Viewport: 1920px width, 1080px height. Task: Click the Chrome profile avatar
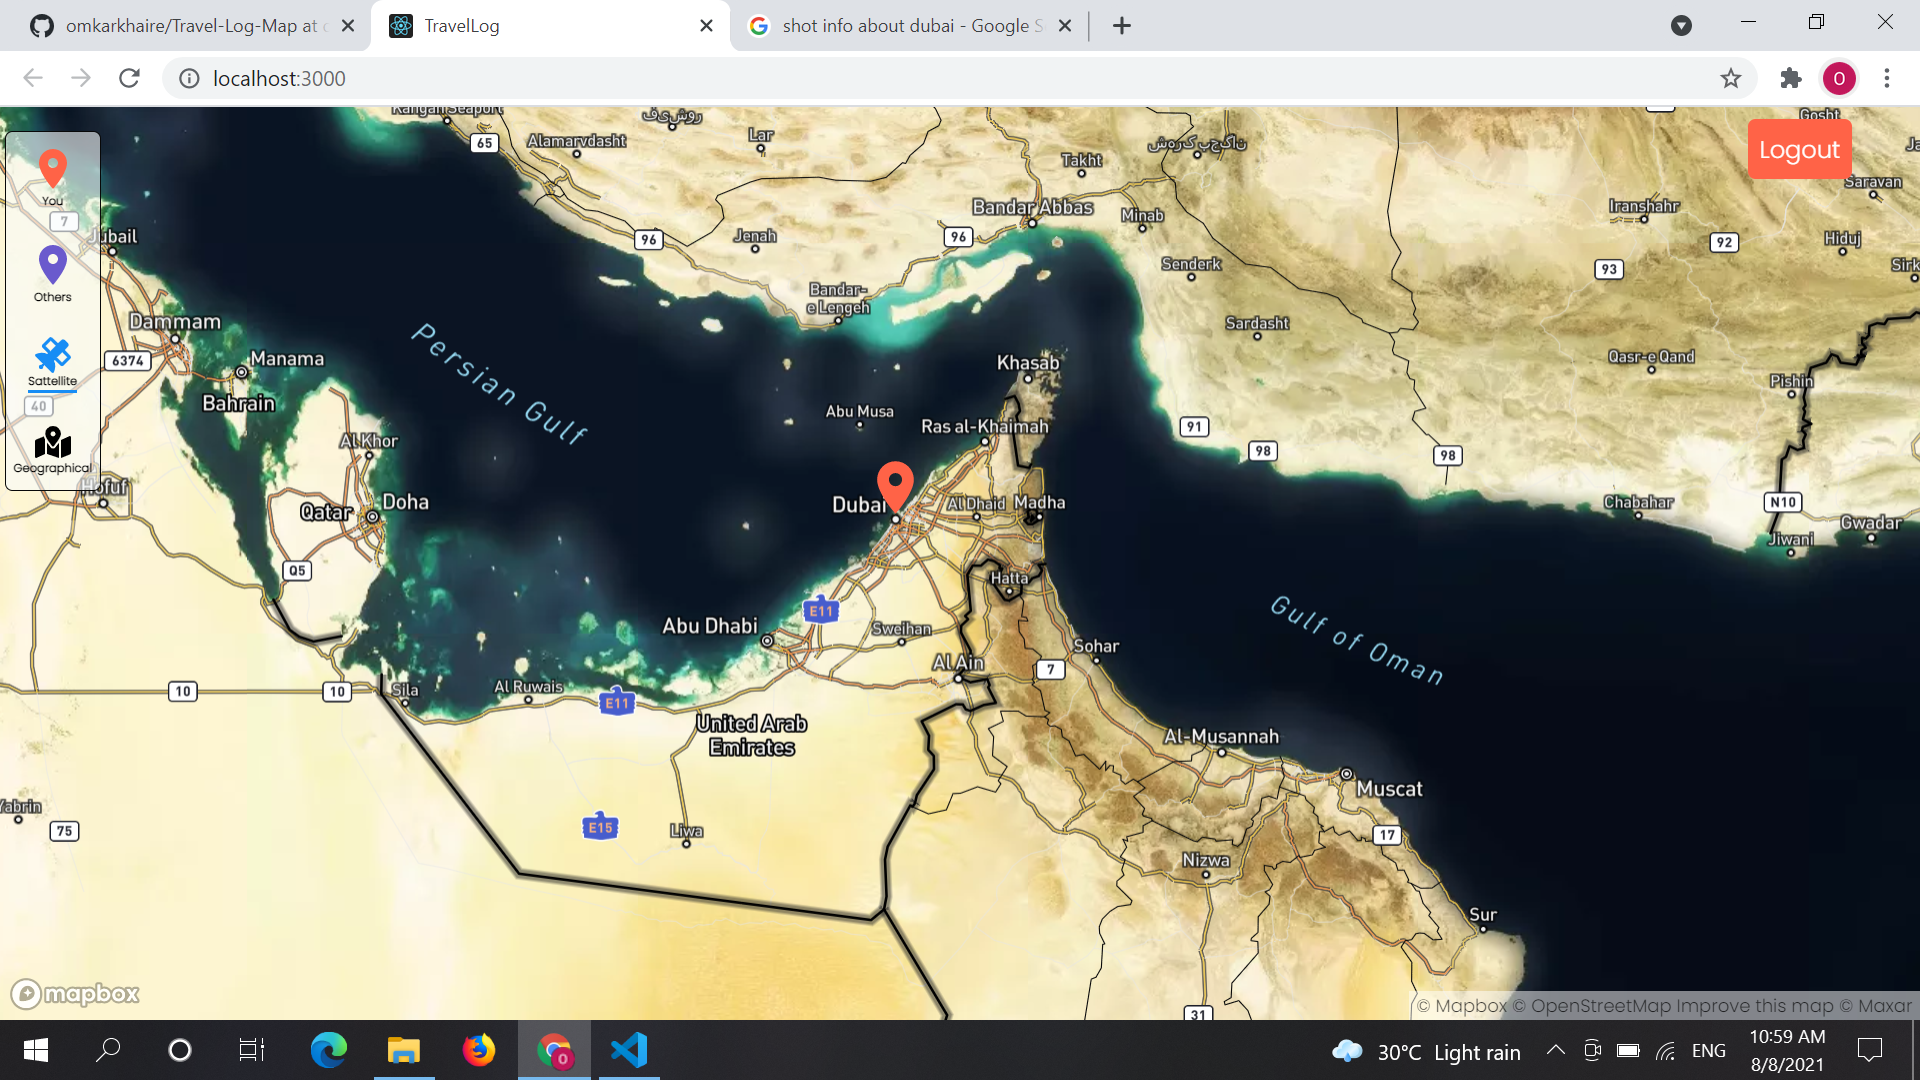[1838, 78]
